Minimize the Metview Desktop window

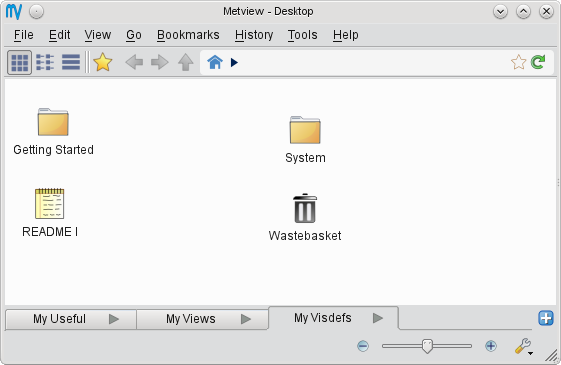coord(500,12)
